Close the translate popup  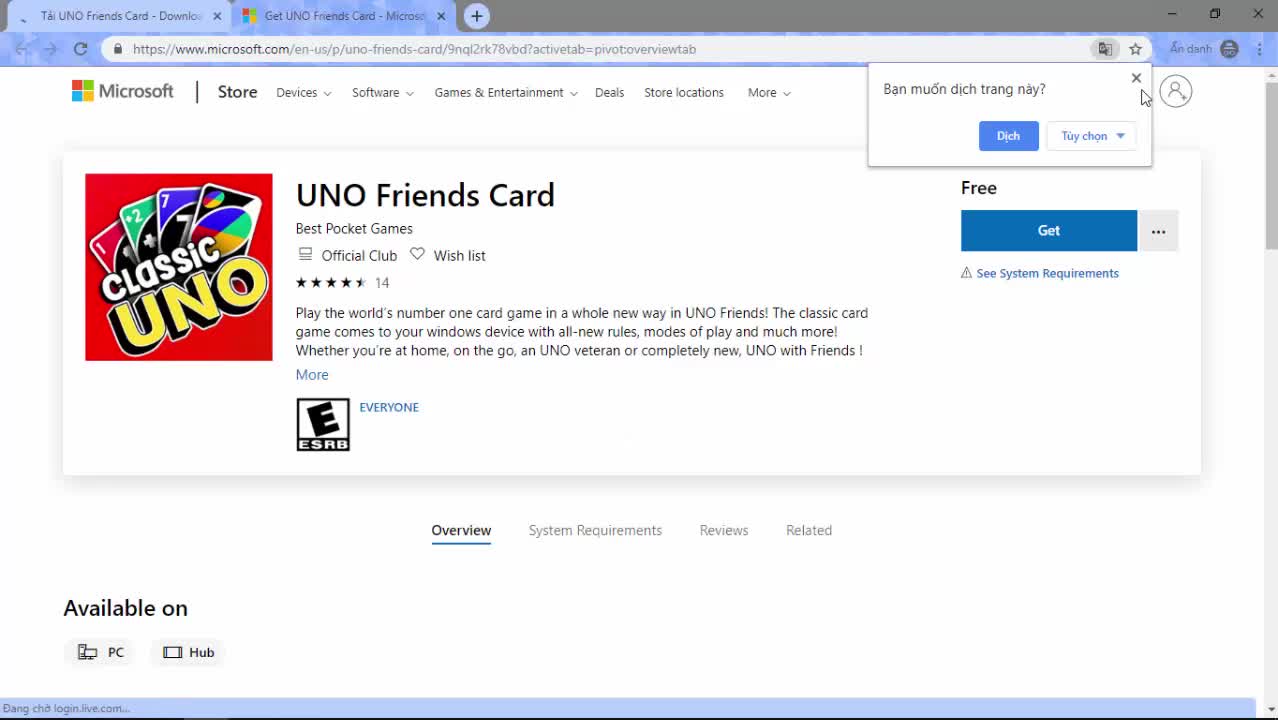[x=1136, y=78]
